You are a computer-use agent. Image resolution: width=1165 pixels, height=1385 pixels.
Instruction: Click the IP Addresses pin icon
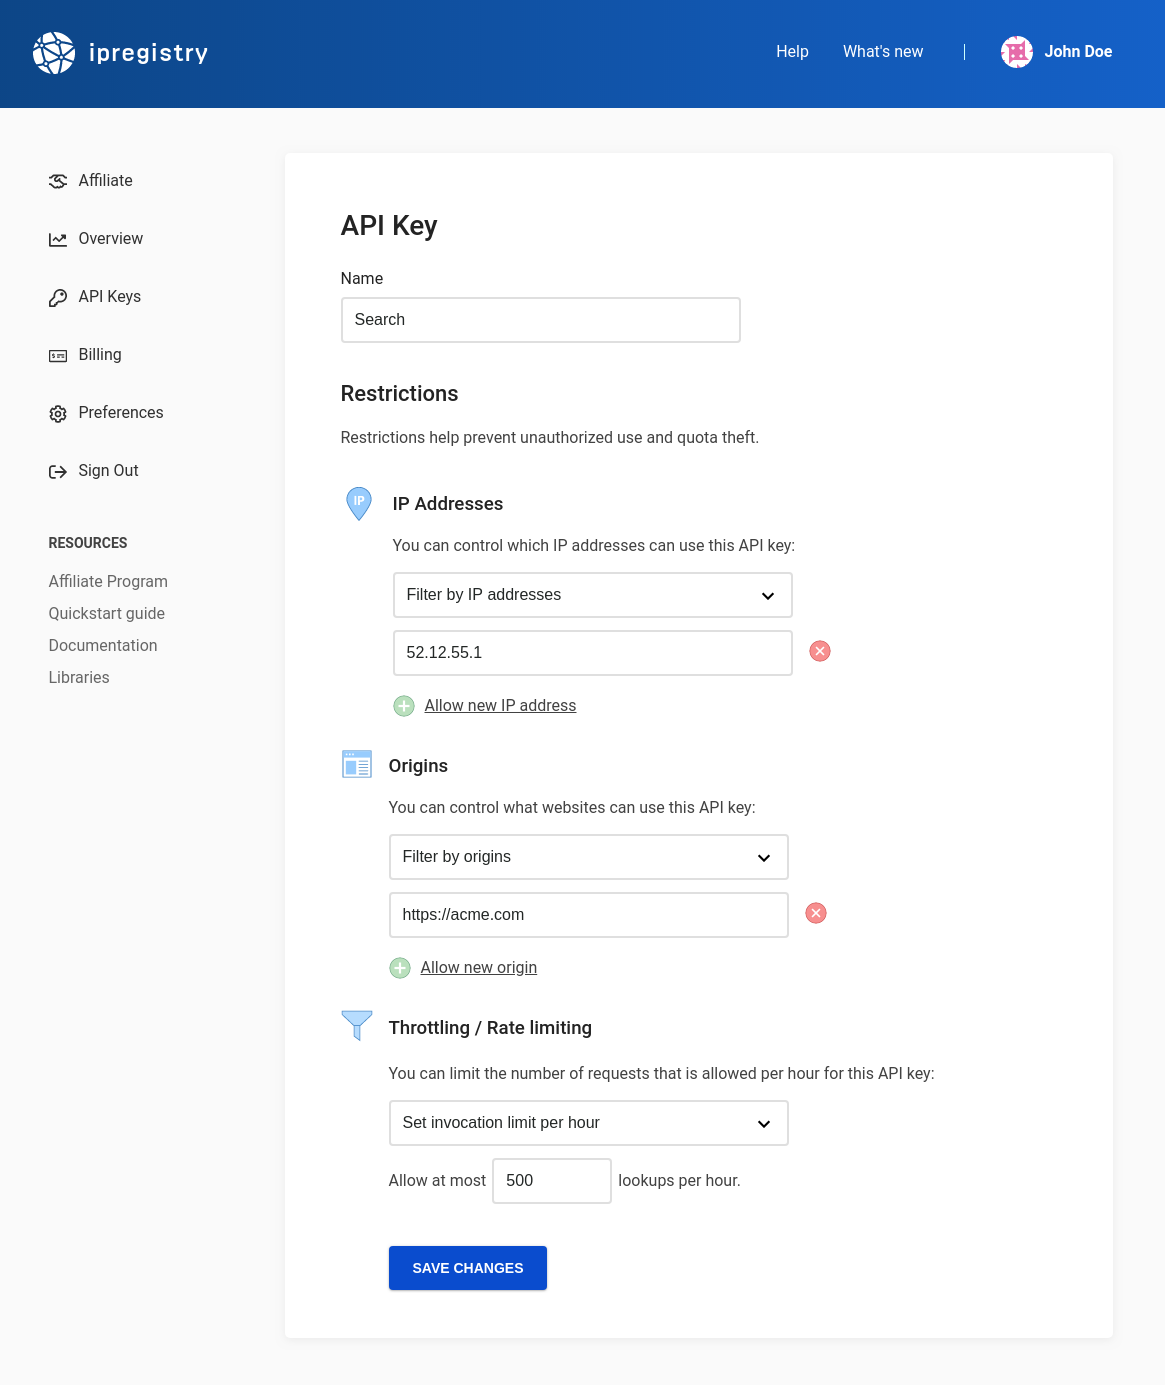coord(358,503)
